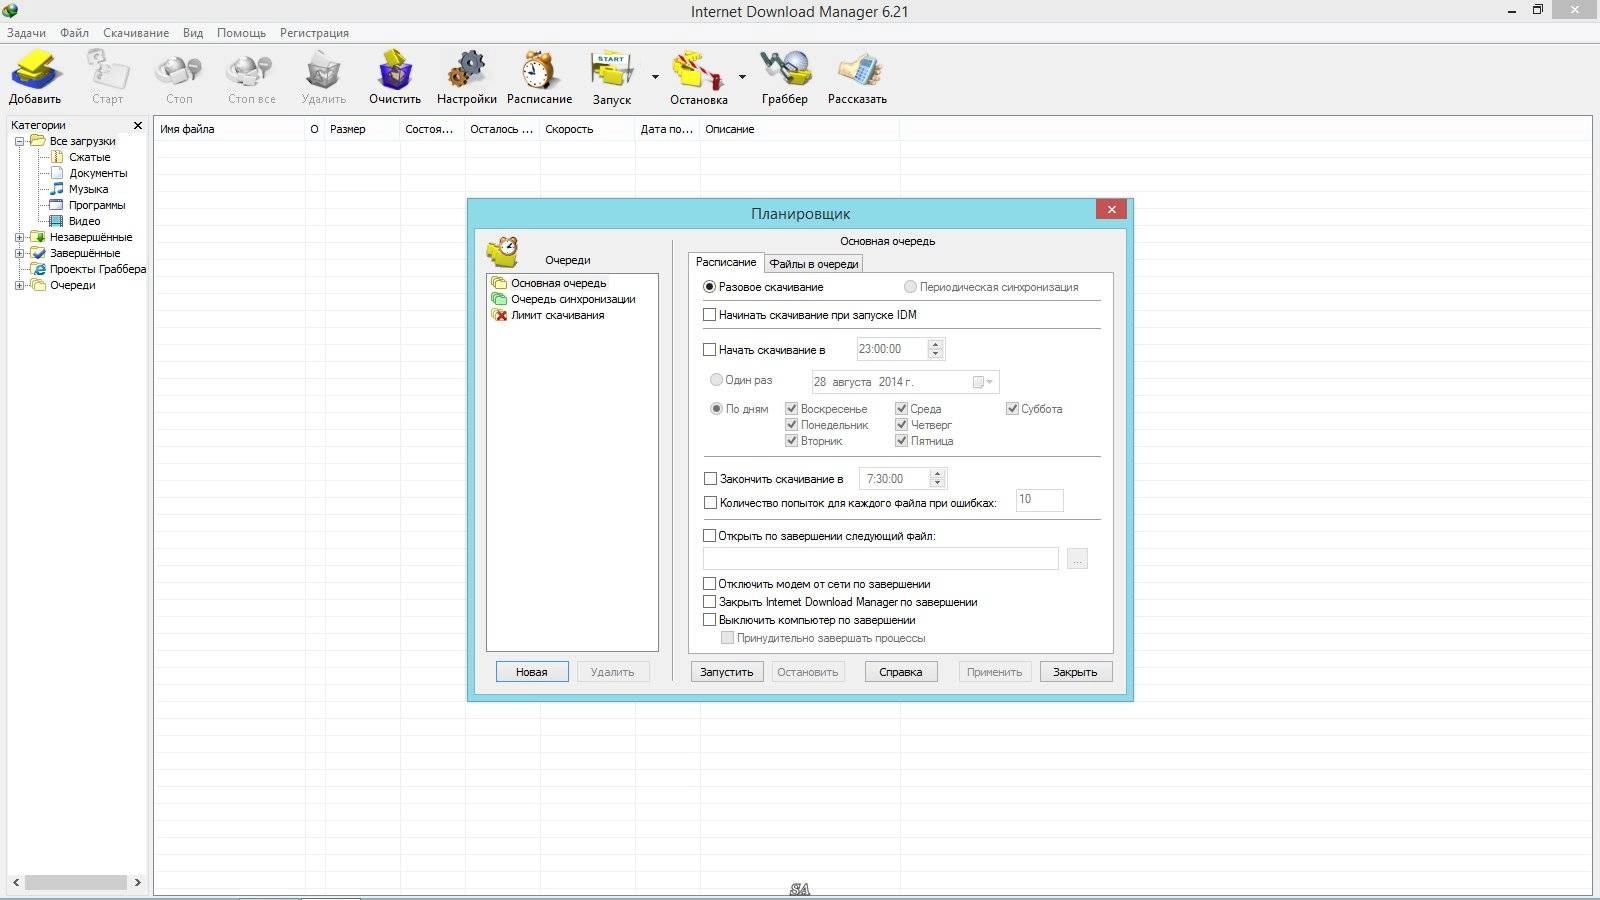
Task: Click the retry count field showing 10
Action: point(1039,500)
